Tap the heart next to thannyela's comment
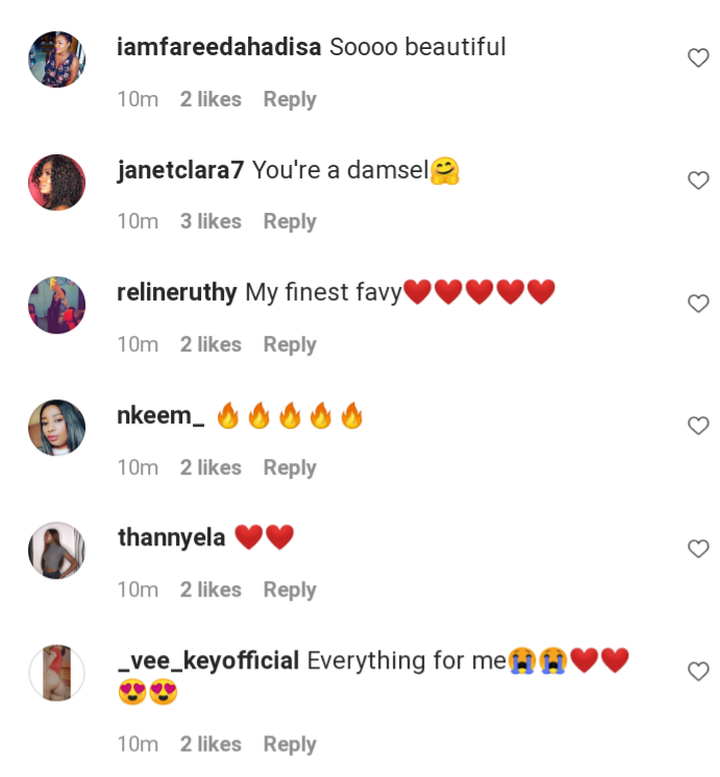 tap(698, 549)
